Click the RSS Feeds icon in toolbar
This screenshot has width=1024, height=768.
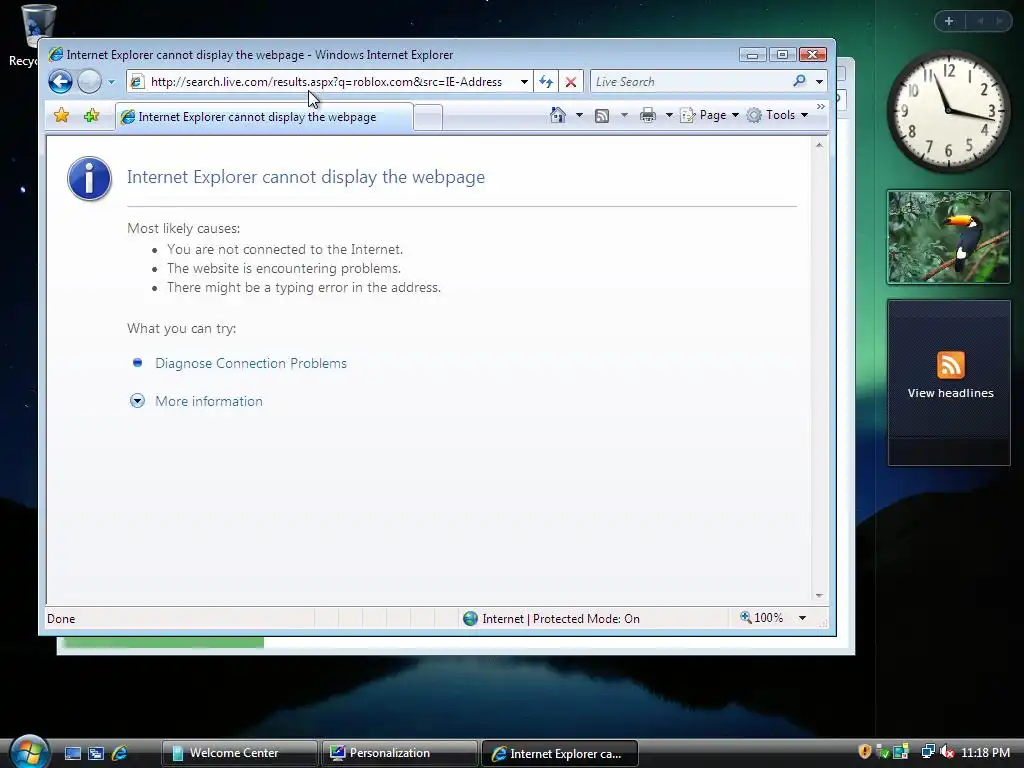(x=602, y=116)
